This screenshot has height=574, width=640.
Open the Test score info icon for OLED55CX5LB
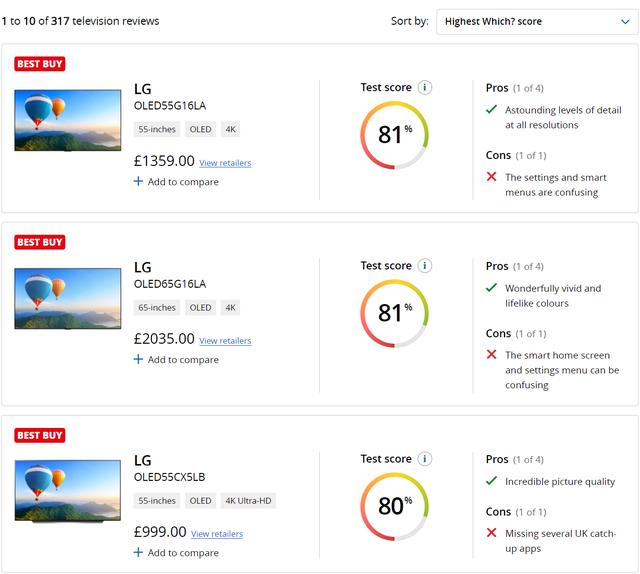(424, 459)
